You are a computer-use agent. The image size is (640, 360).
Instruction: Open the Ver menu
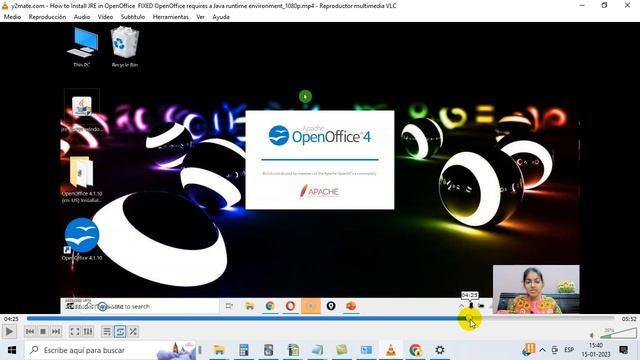pos(200,17)
